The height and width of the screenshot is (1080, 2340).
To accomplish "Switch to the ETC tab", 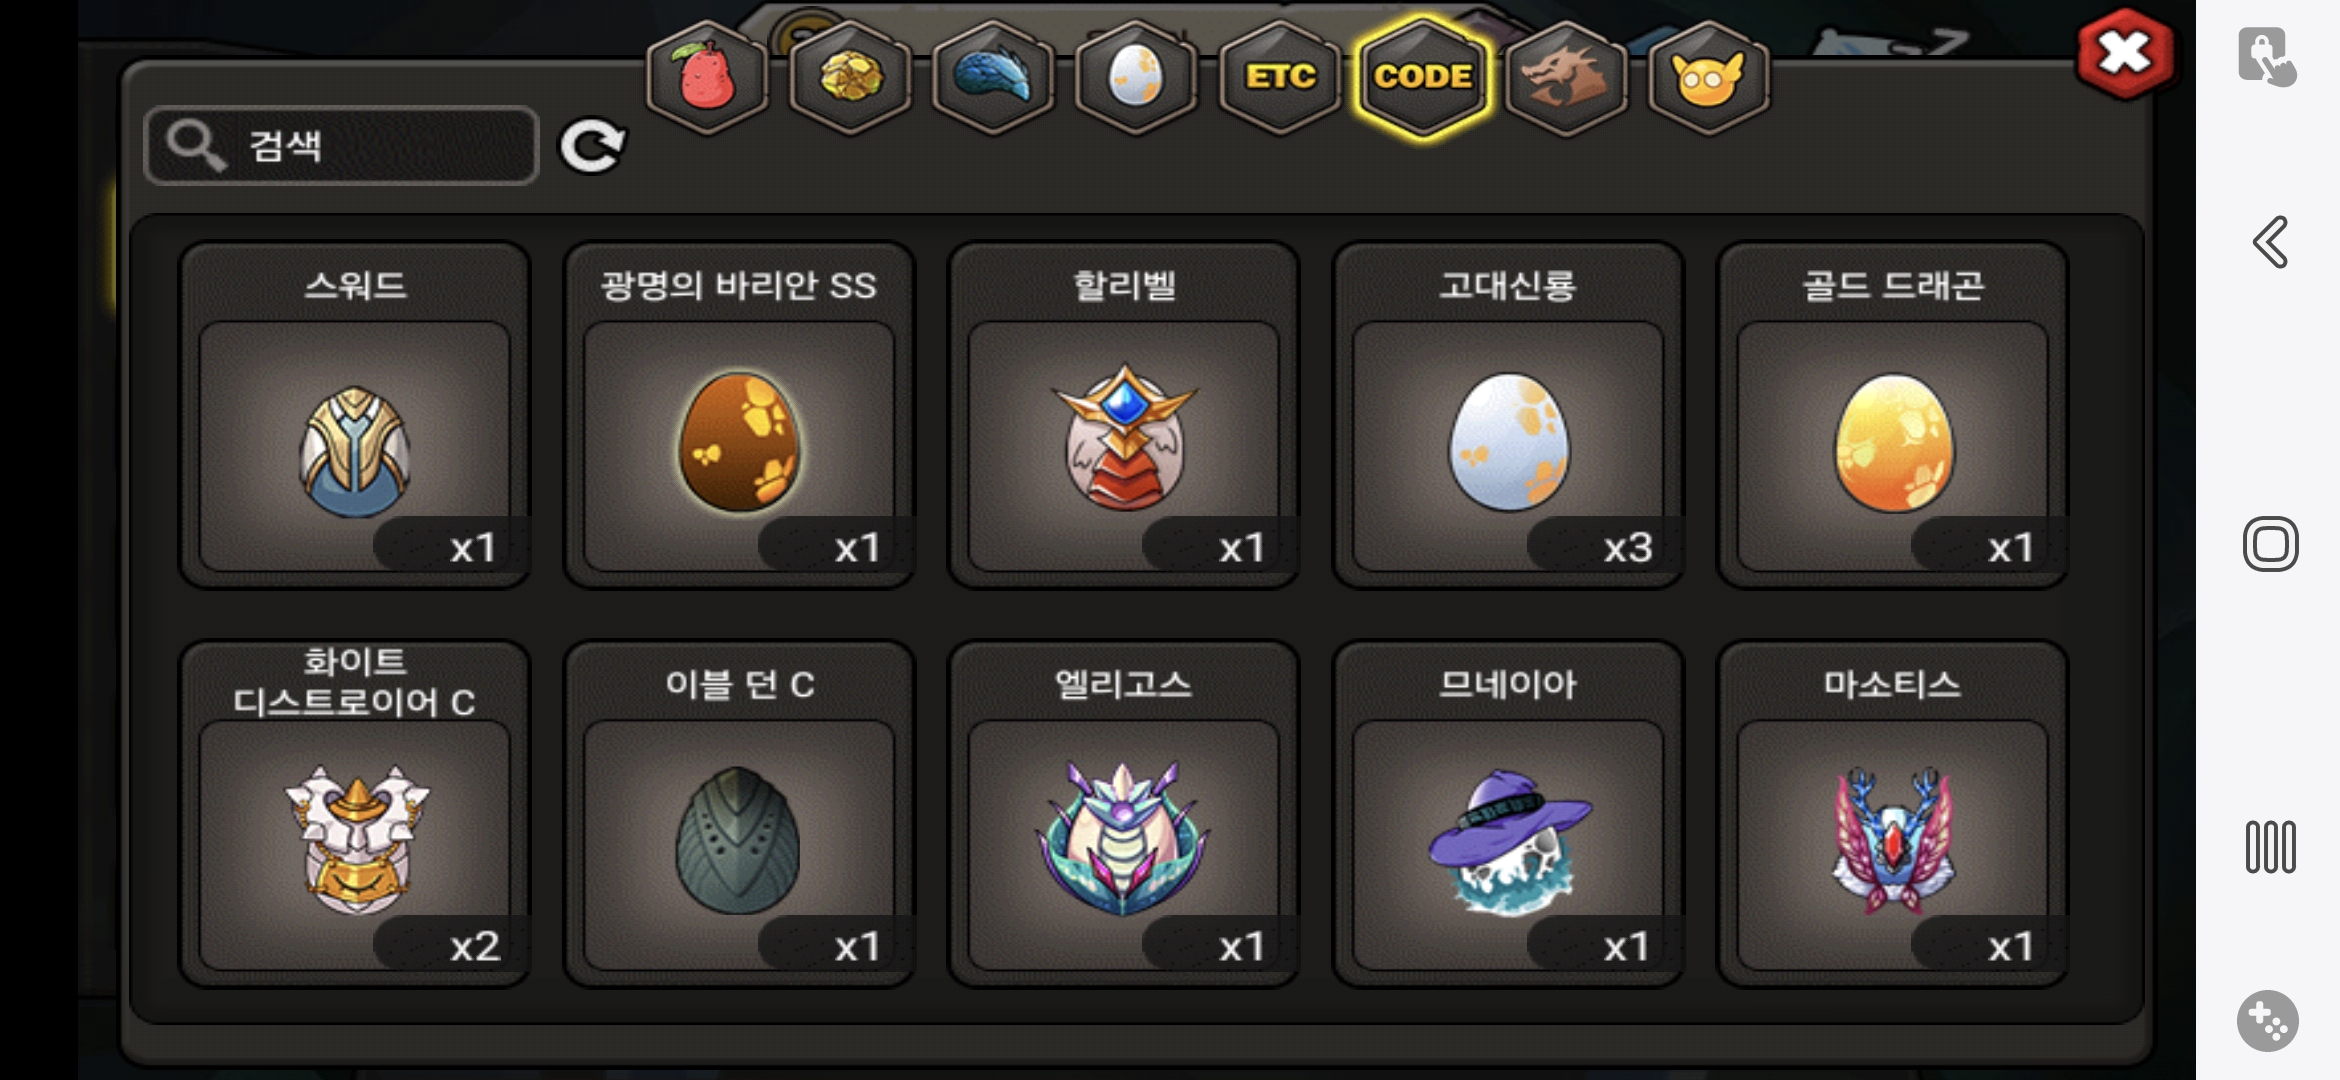I will click(x=1280, y=78).
